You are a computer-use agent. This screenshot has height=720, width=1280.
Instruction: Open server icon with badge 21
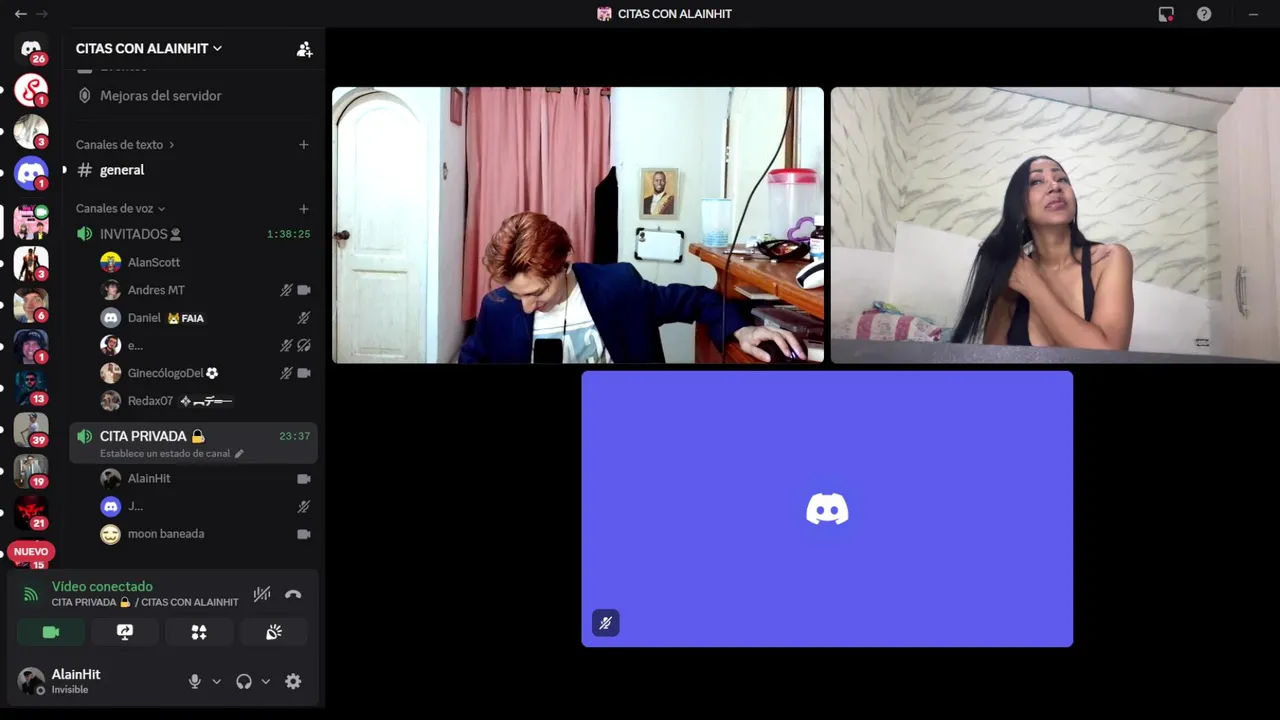31,513
